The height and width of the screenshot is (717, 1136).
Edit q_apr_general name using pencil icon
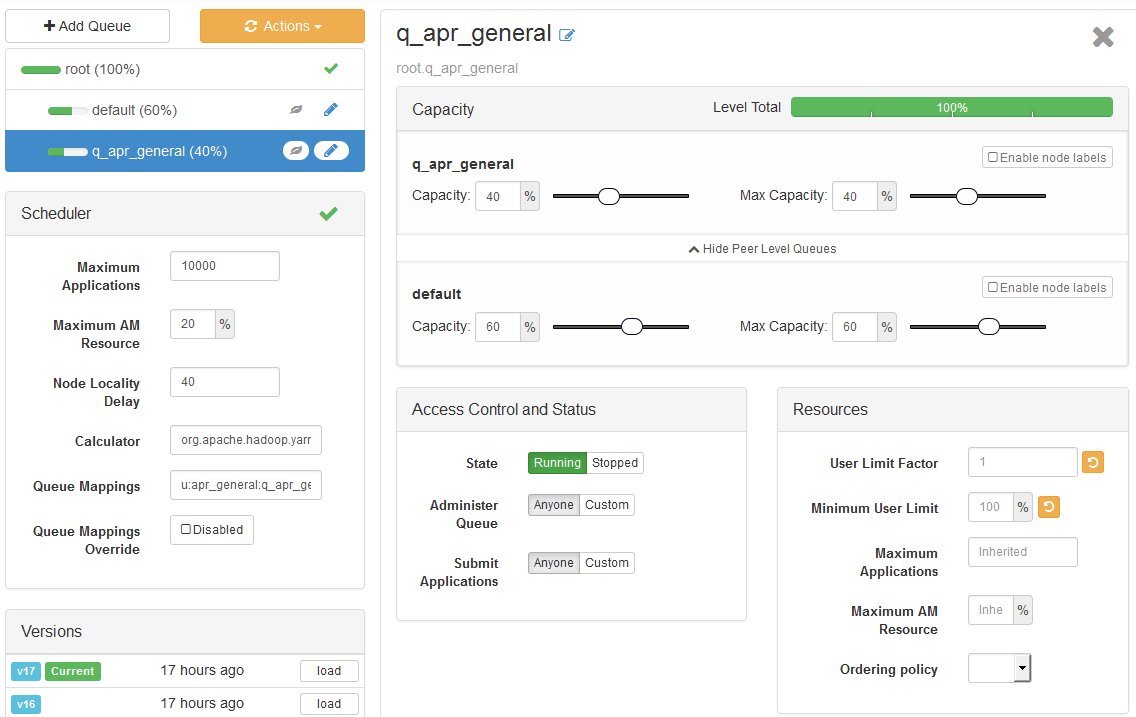(567, 34)
